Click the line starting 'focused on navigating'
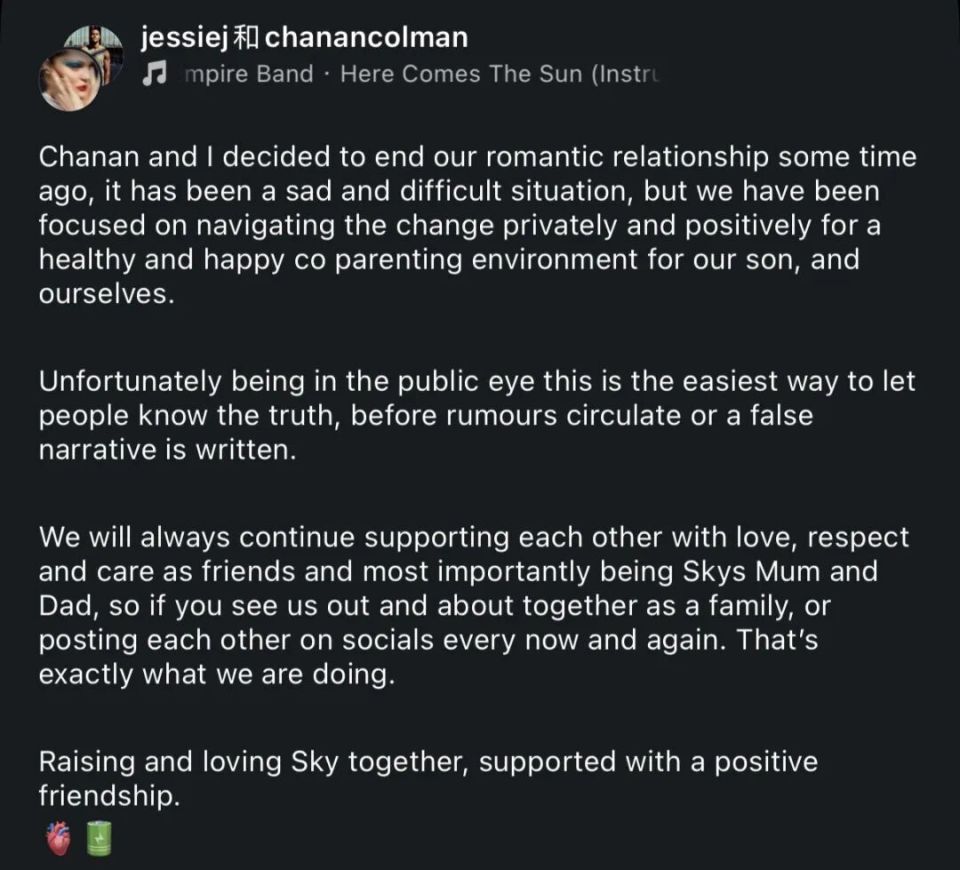Image resolution: width=960 pixels, height=870 pixels. [x=460, y=225]
